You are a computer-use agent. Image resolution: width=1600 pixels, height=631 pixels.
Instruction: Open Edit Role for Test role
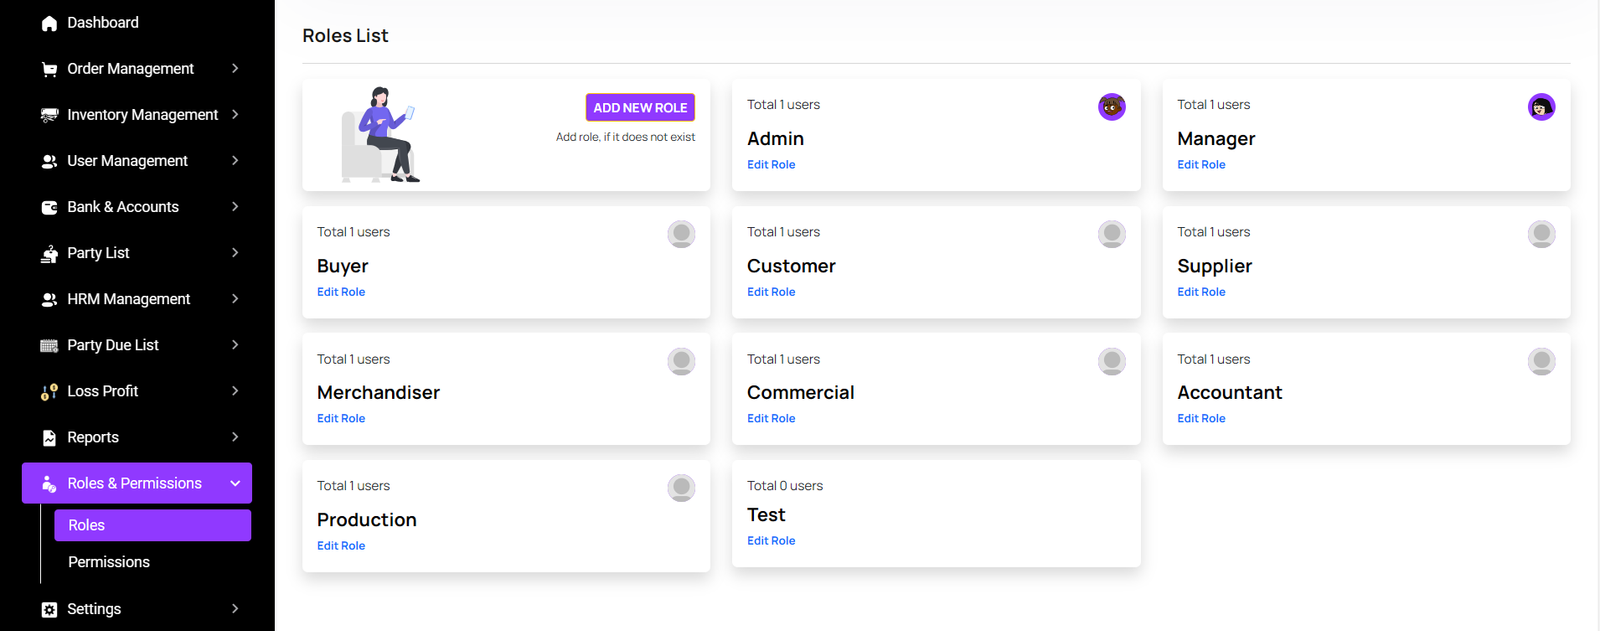771,541
